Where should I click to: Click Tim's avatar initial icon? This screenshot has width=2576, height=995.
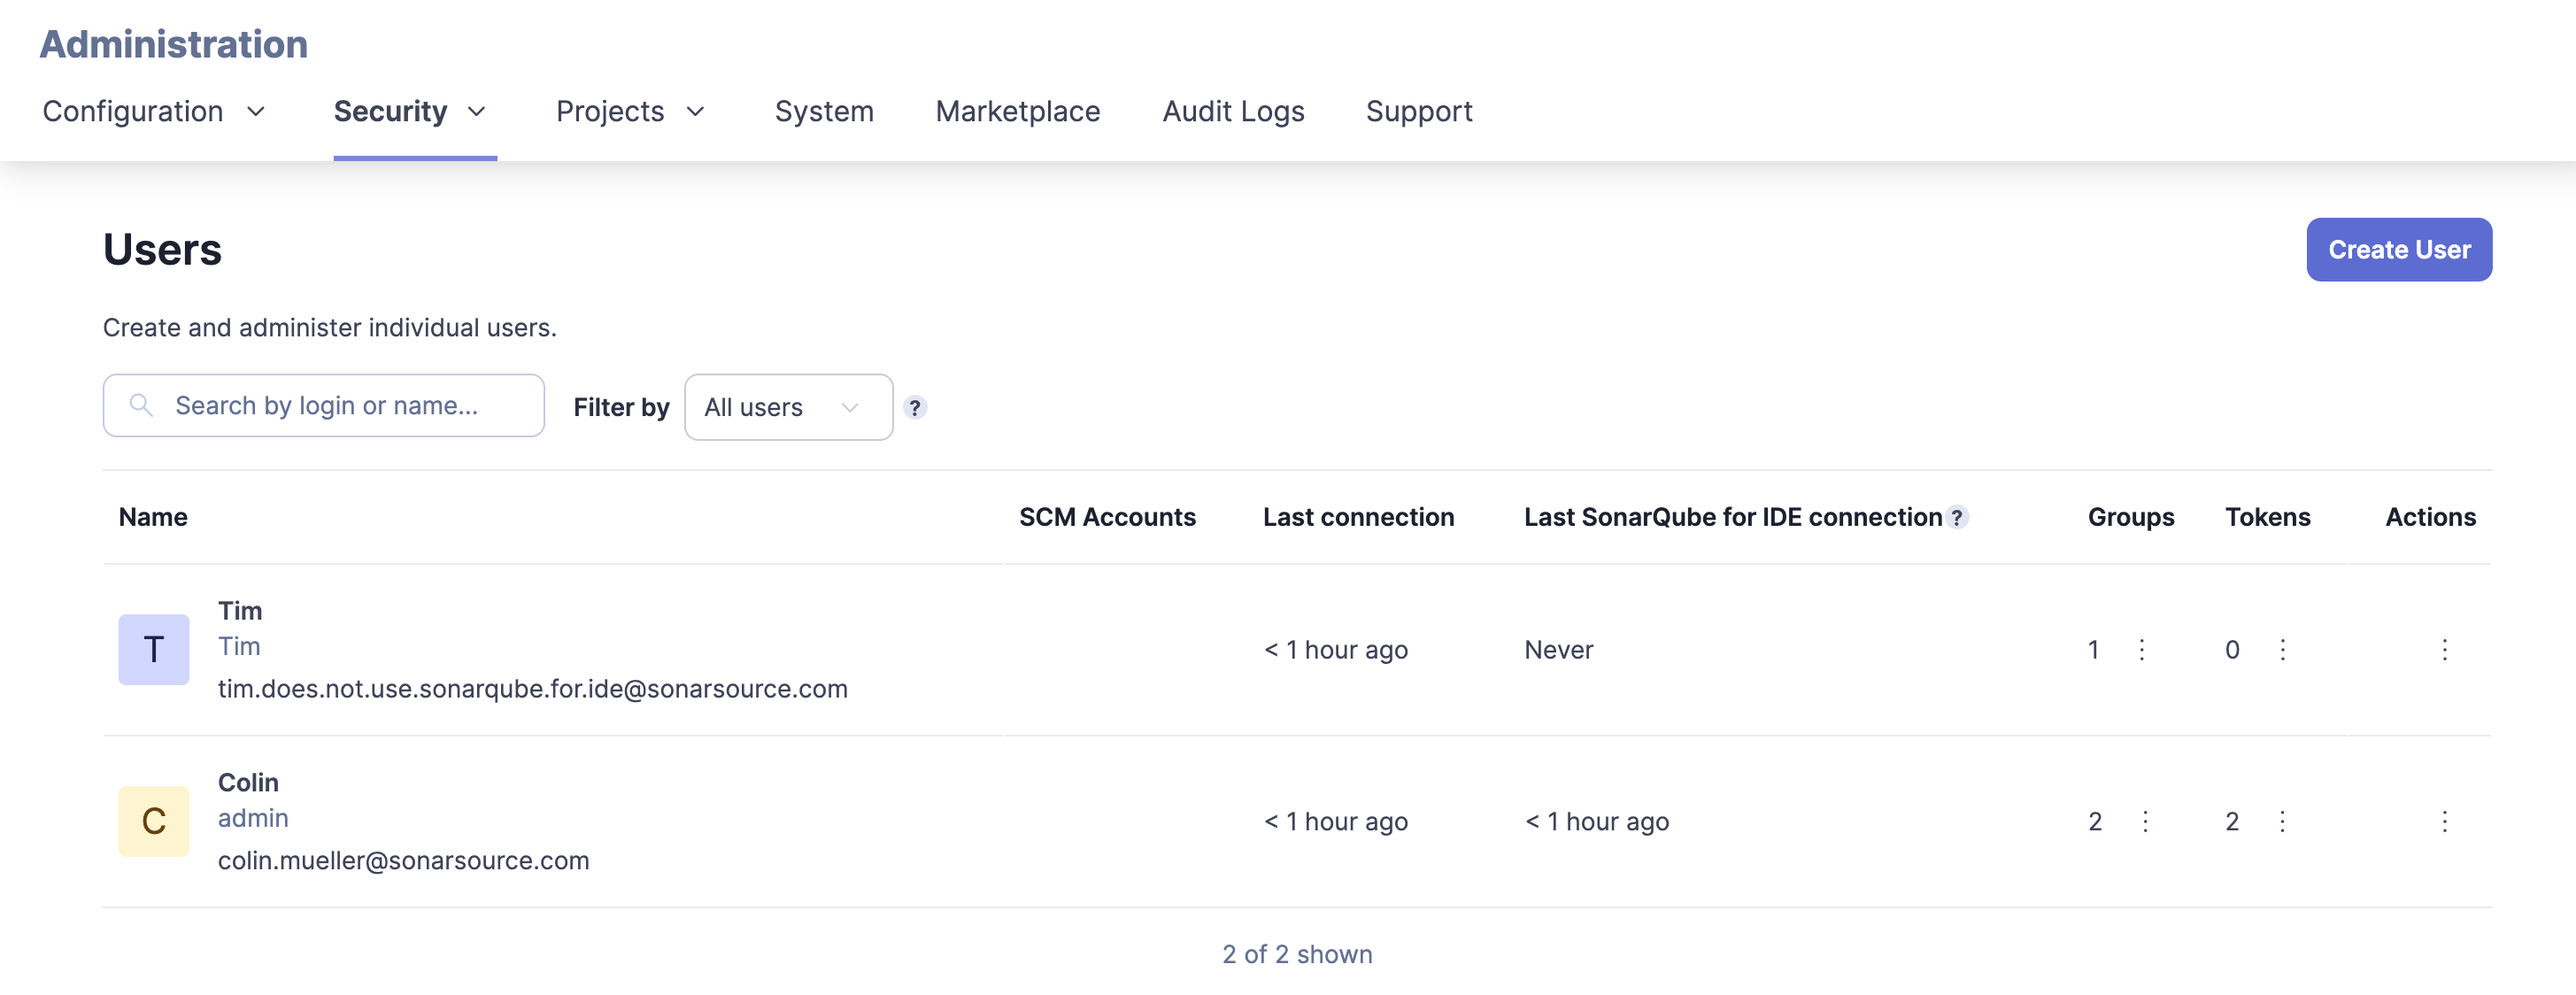pyautogui.click(x=153, y=649)
